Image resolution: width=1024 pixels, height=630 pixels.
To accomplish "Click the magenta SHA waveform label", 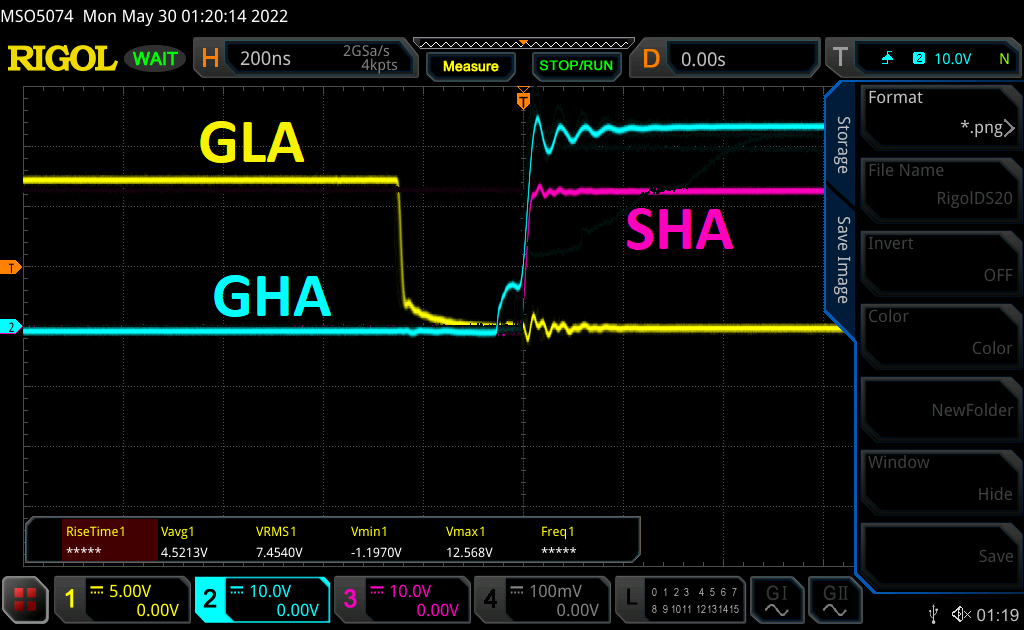I will tap(679, 229).
